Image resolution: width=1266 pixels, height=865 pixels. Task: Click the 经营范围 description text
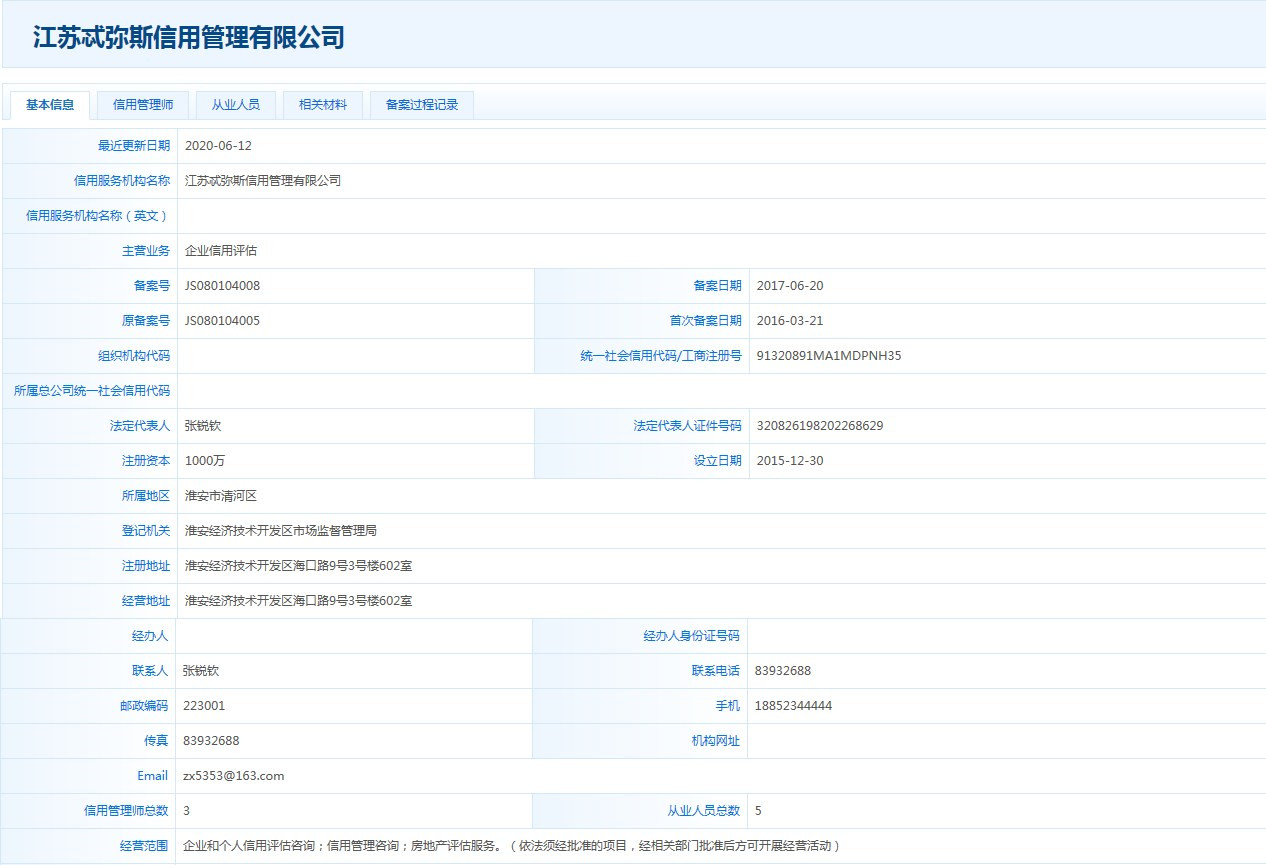[x=512, y=846]
